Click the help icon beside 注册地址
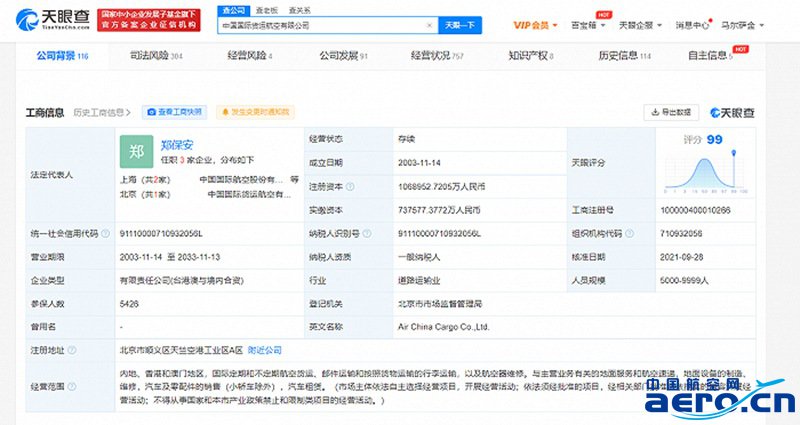The height and width of the screenshot is (425, 800). 72,351
